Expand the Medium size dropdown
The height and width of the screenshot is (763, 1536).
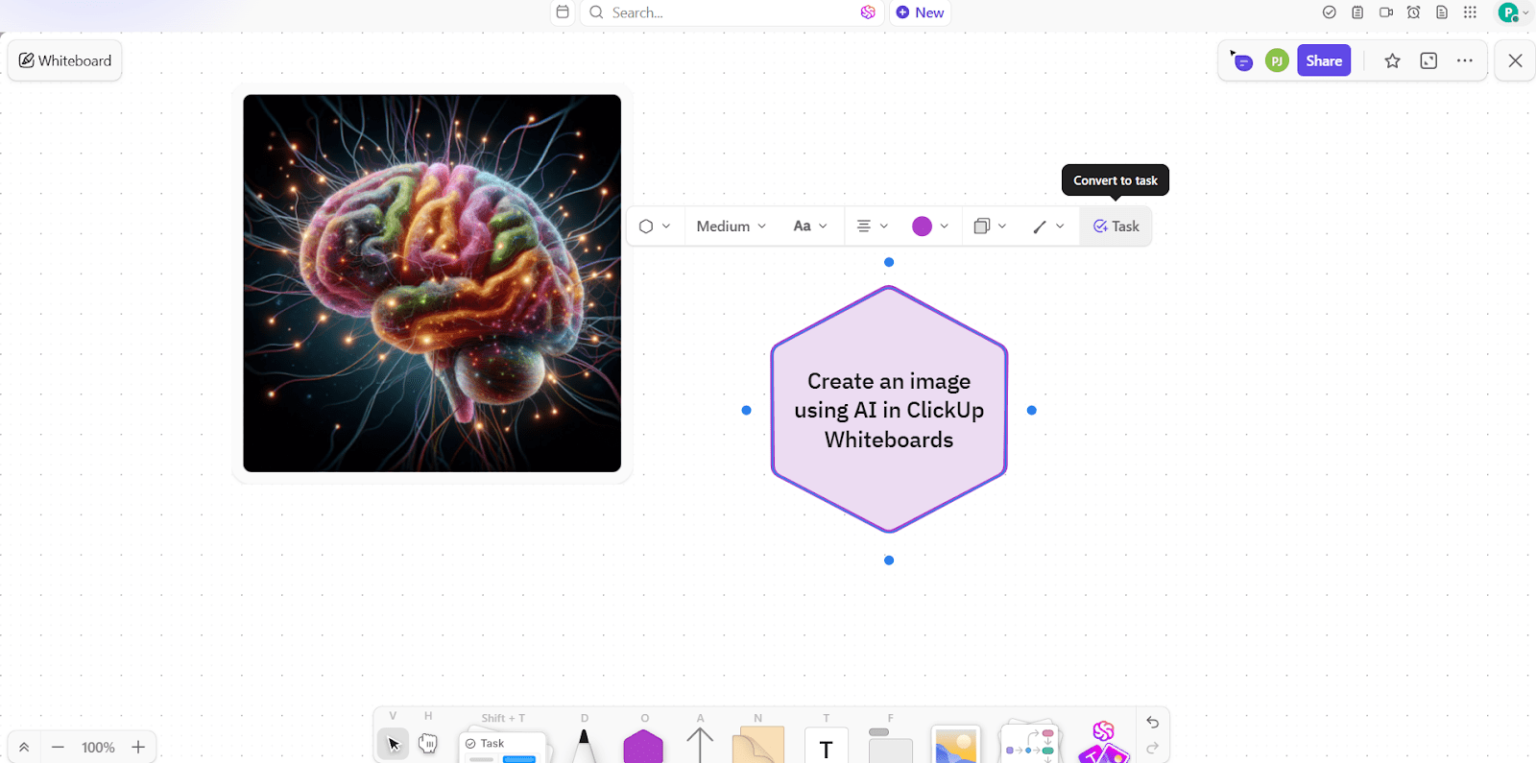(730, 226)
